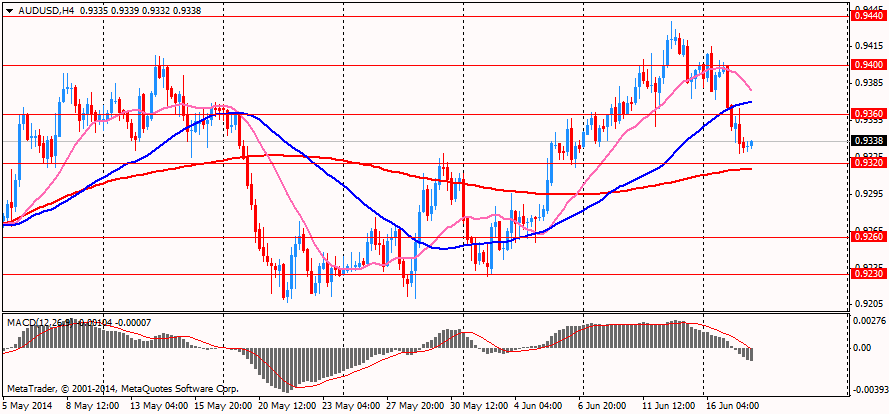Click the -0.00393 MACD scale value
Screen dimensions: 889x414
point(869,391)
